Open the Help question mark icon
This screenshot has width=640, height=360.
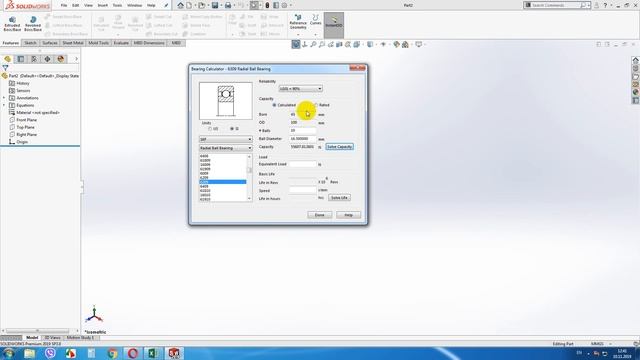click(x=605, y=5)
